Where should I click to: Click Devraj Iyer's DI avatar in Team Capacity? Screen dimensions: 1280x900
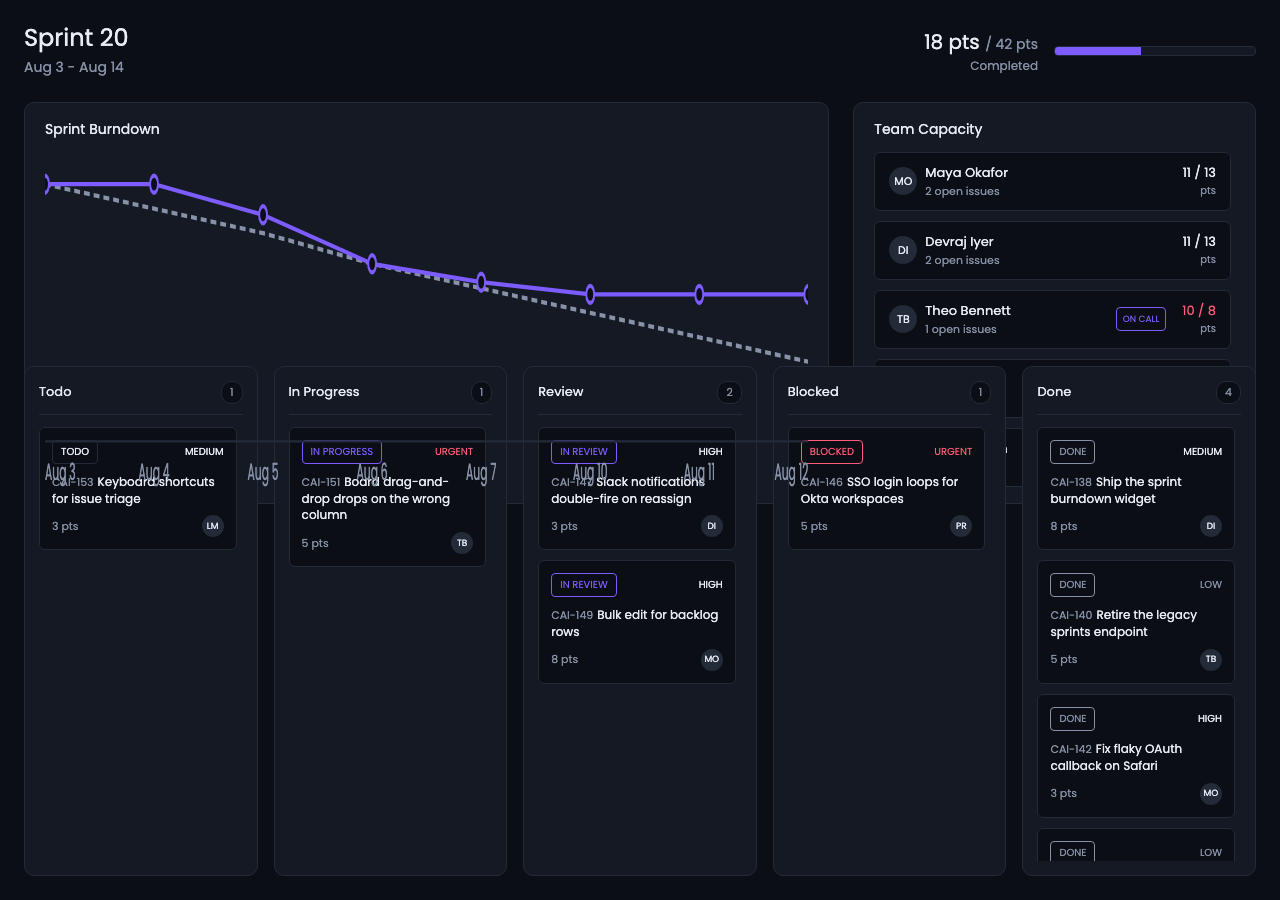pos(903,250)
